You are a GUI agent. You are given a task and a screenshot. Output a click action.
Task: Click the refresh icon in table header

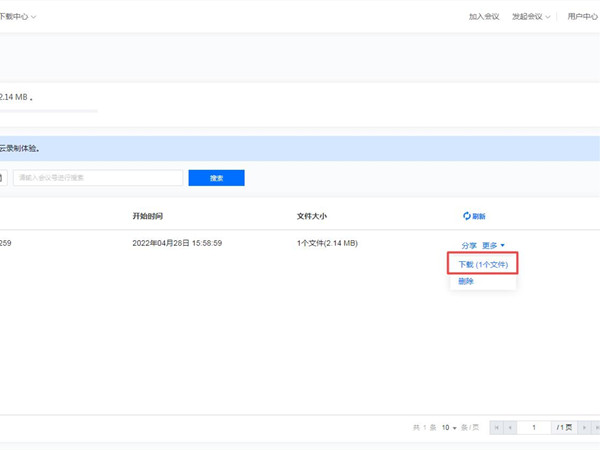tap(467, 216)
